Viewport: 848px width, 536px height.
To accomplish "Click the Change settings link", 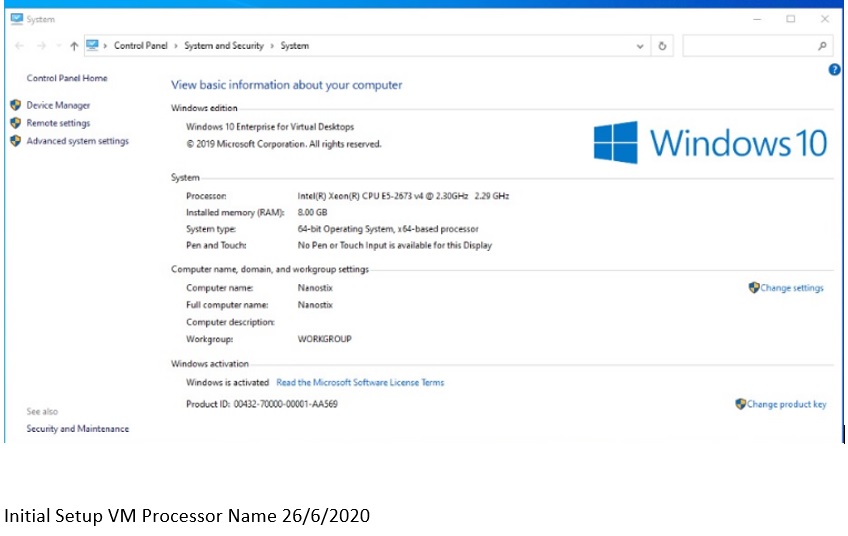I will pos(792,288).
